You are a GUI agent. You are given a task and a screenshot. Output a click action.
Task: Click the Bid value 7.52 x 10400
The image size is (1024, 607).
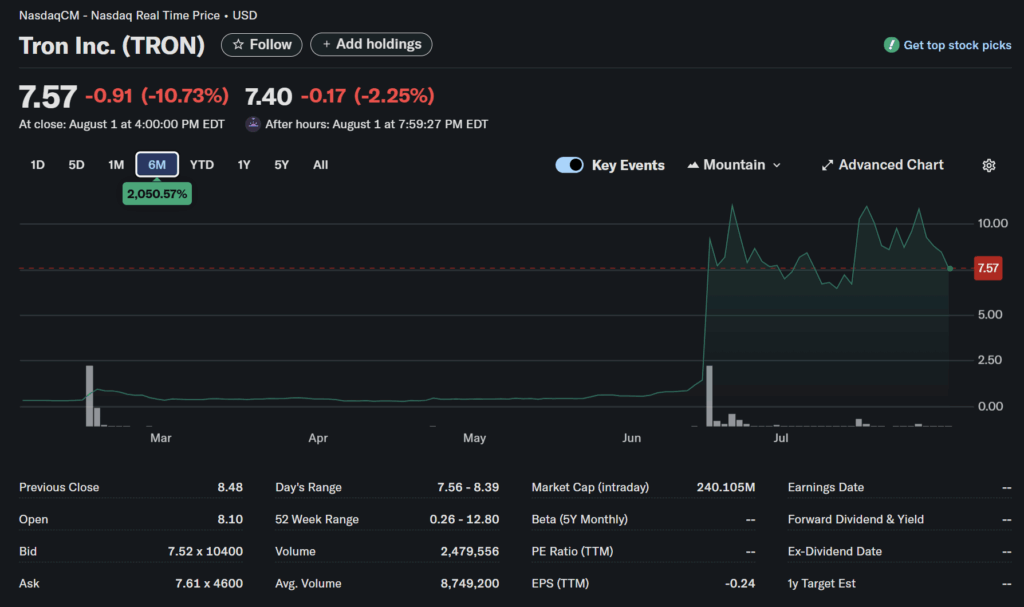pyautogui.click(x=205, y=551)
